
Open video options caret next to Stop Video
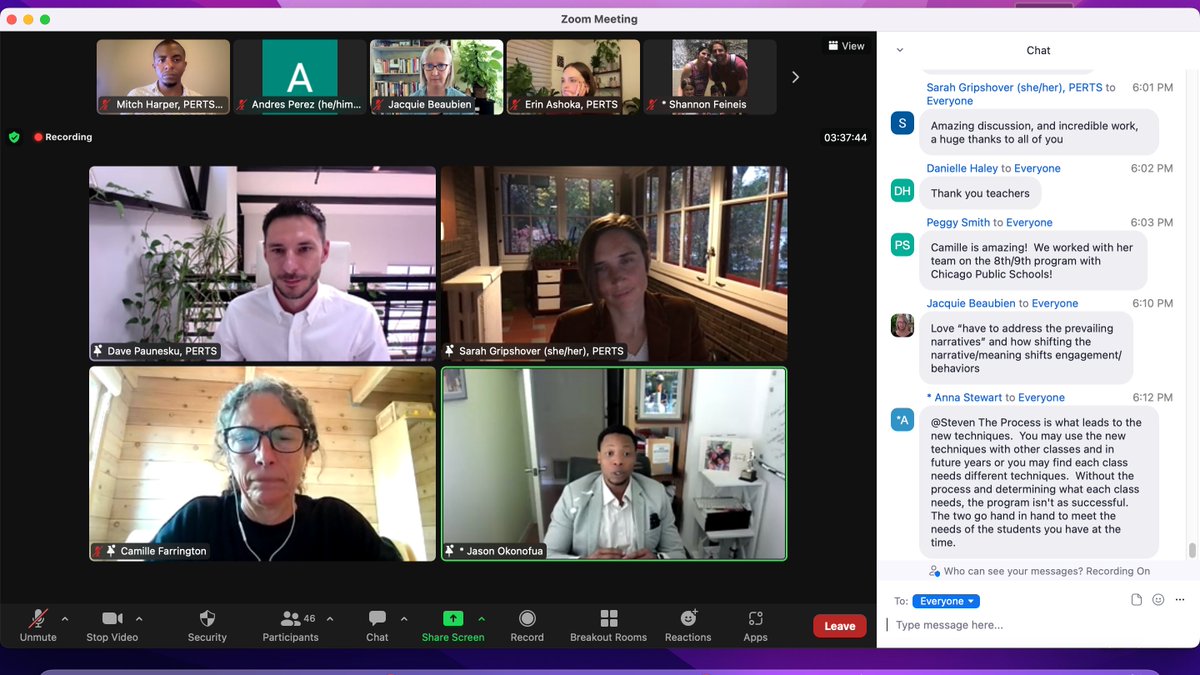coord(139,619)
